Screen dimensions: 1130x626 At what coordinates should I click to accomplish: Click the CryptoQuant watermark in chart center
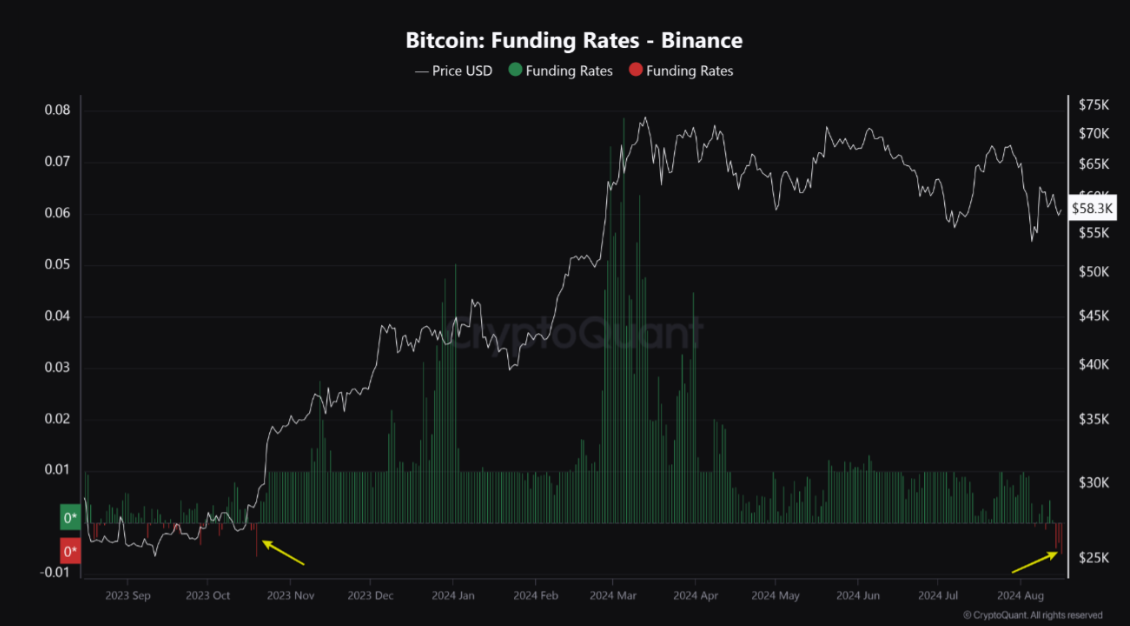[572, 334]
